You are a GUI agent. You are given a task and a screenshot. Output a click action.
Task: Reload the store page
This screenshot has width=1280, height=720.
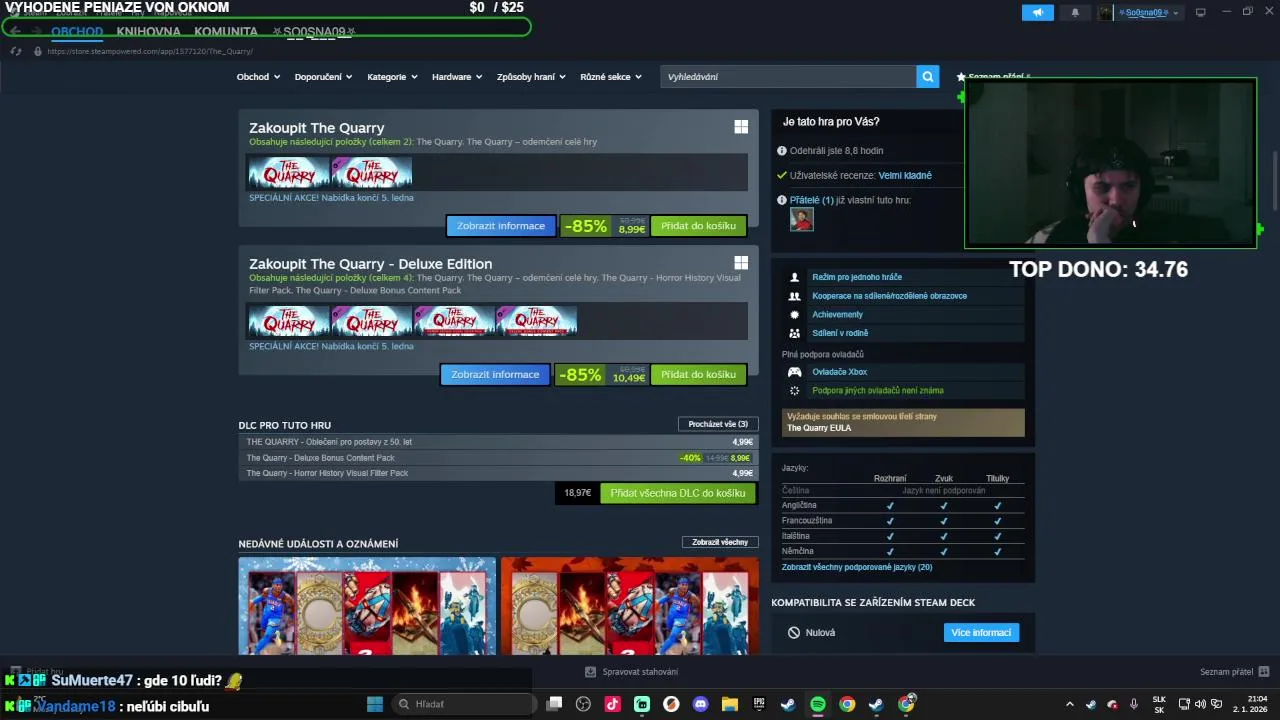coord(16,51)
